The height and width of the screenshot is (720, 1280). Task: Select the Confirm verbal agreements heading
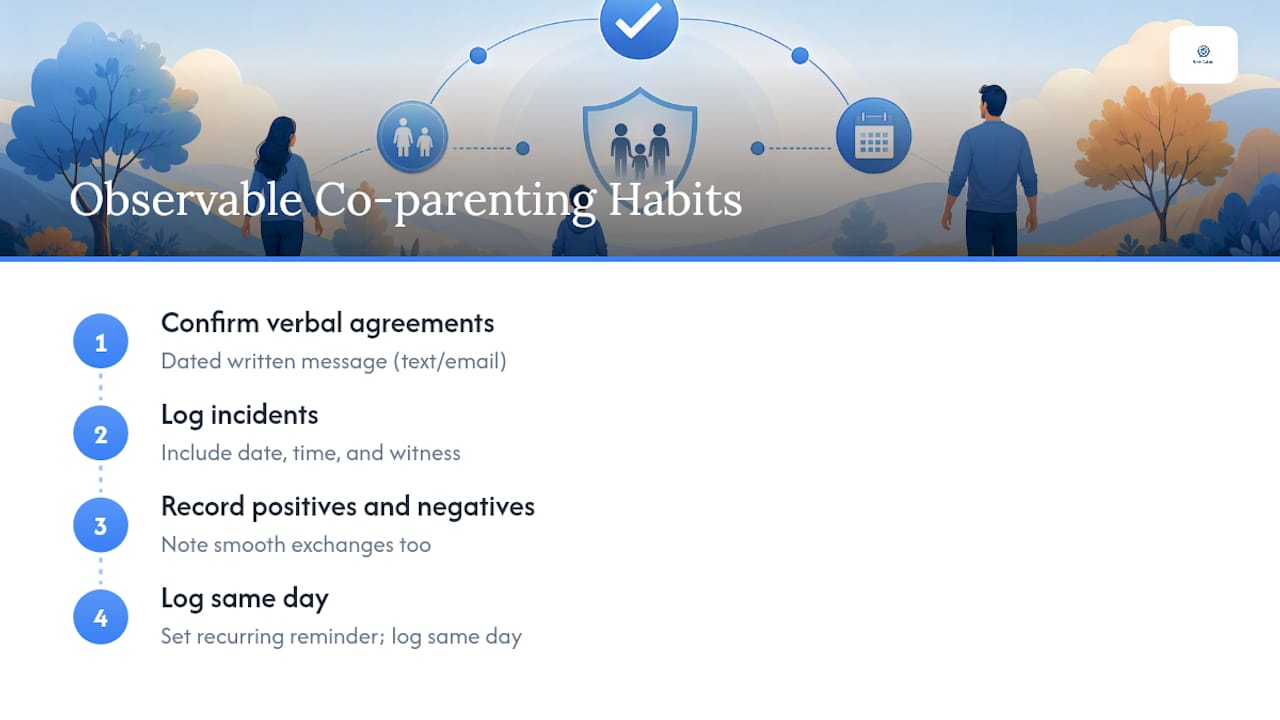[328, 323]
